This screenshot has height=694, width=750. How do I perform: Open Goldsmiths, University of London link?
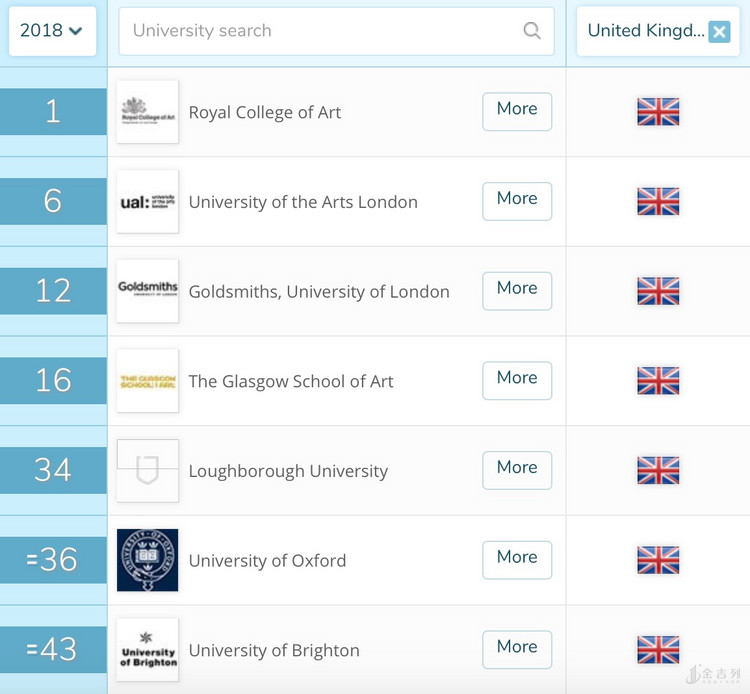tap(319, 292)
